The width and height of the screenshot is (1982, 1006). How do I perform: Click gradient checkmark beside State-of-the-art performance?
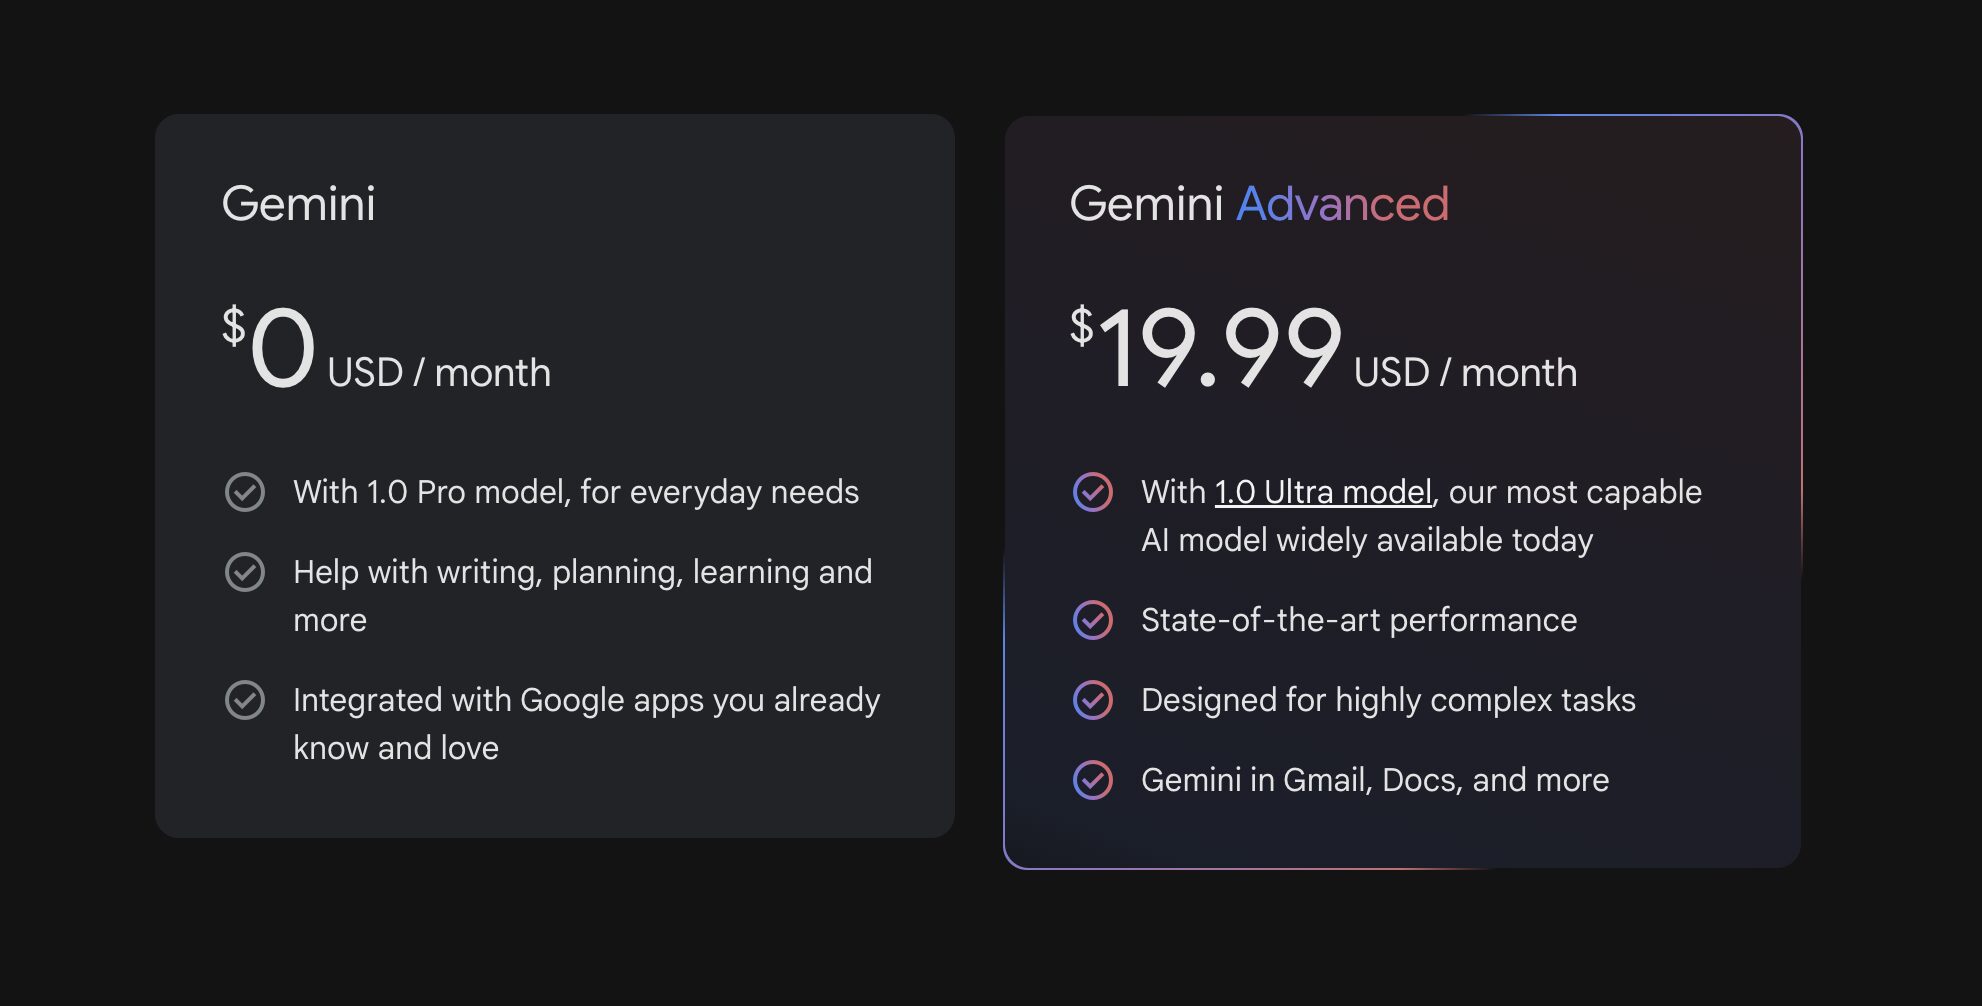[1093, 620]
